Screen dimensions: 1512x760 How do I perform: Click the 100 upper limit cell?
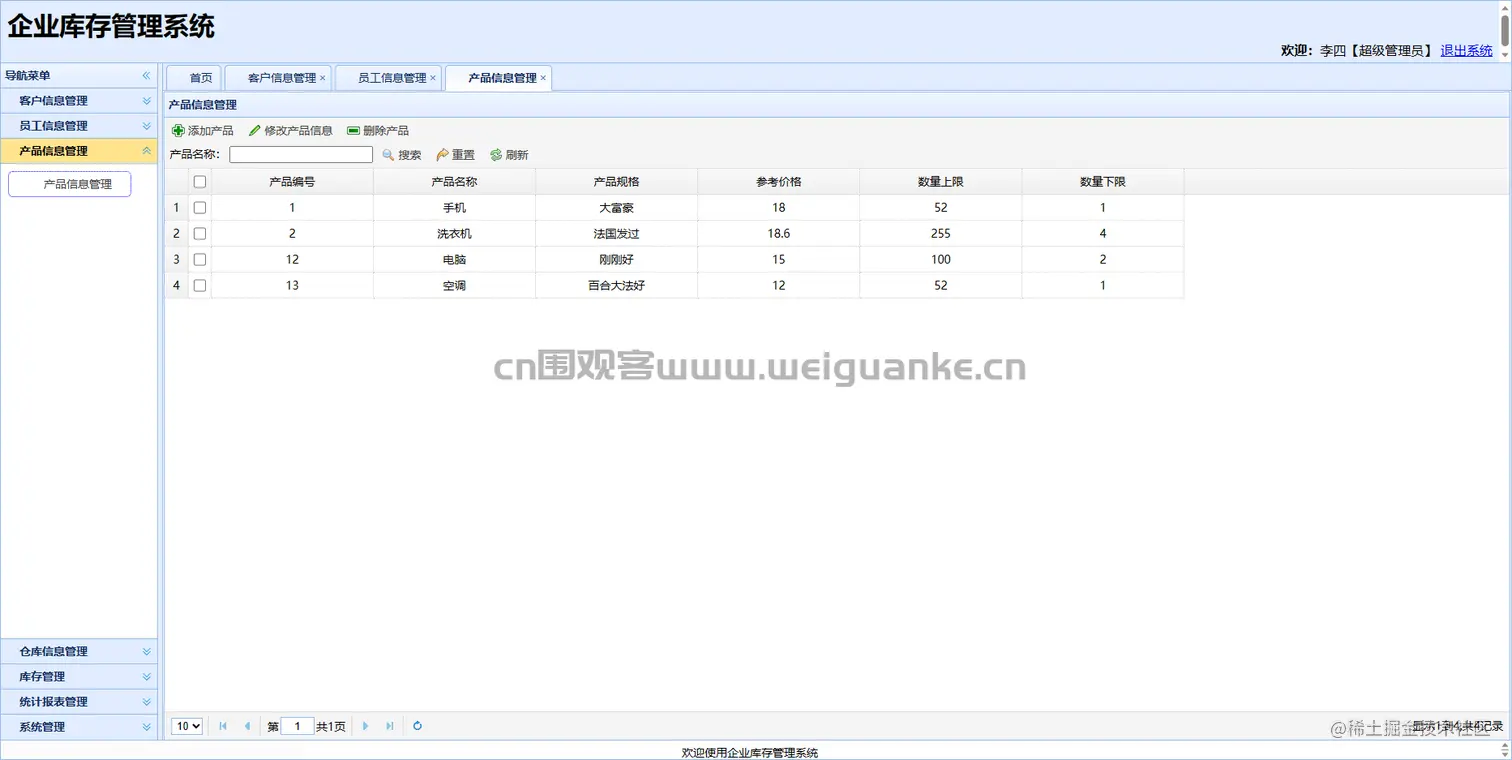click(940, 260)
